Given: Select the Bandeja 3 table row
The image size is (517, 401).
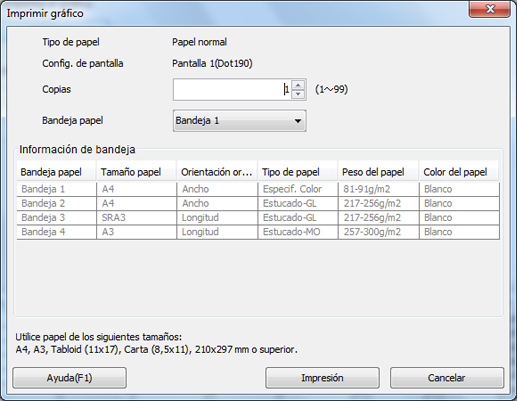Looking at the screenshot, I should (258, 218).
